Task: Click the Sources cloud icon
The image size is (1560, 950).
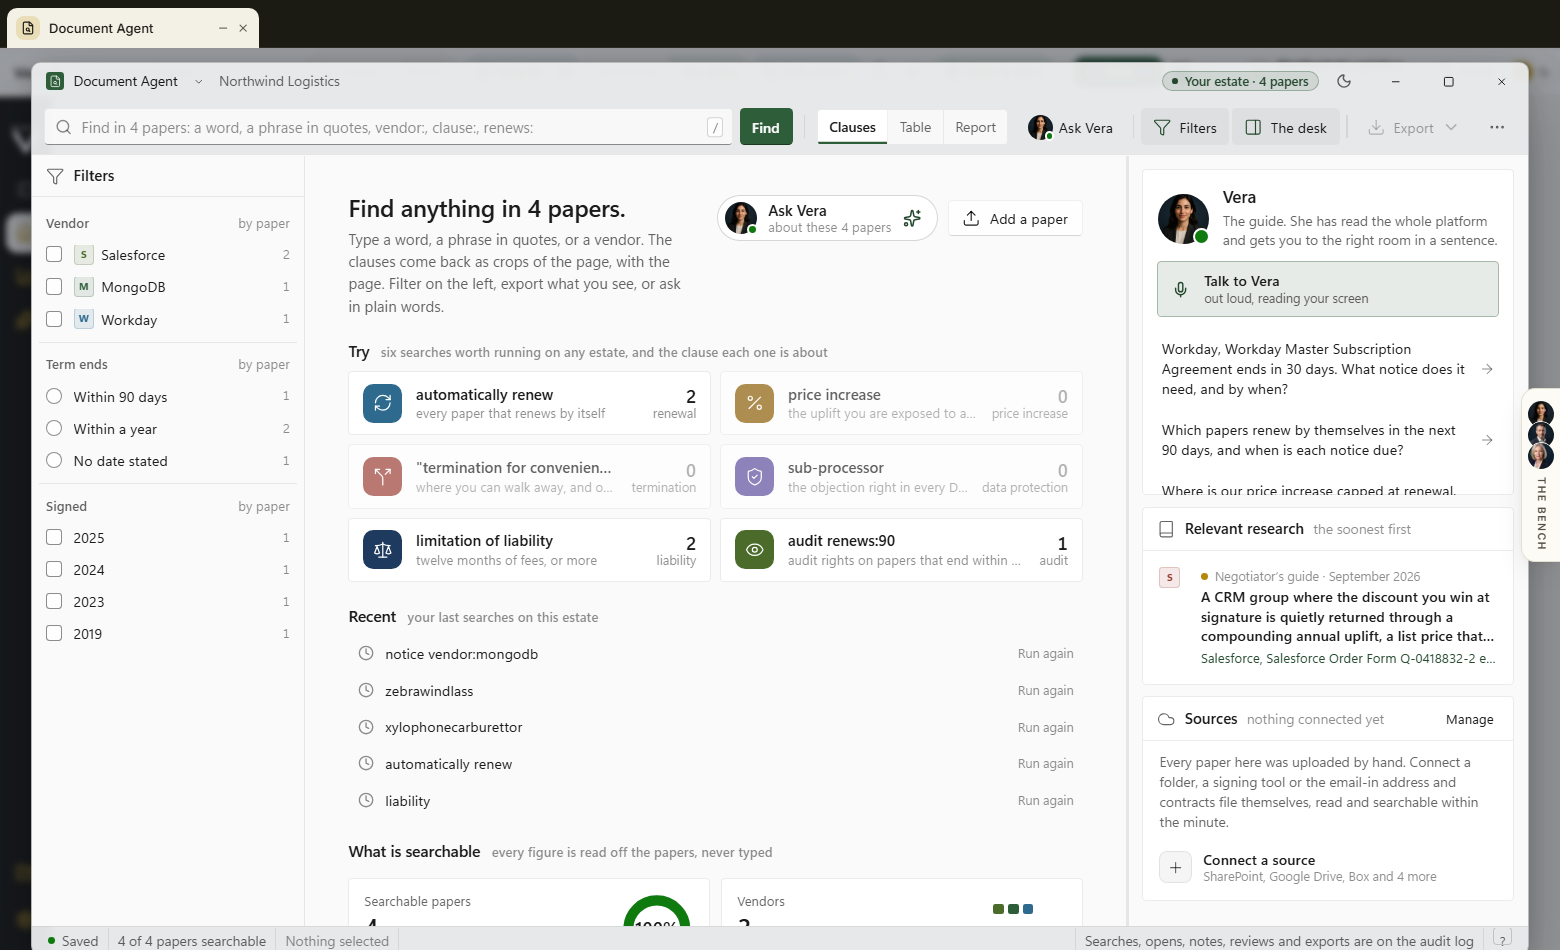Action: click(1166, 719)
